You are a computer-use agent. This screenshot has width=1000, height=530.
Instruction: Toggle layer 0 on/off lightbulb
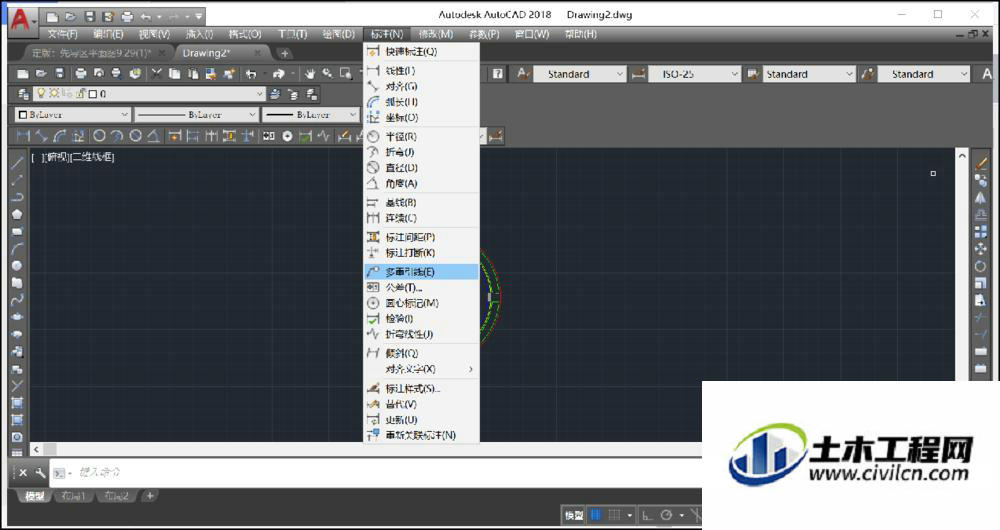(41, 94)
